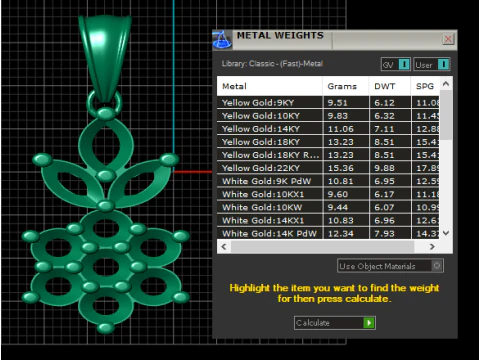Click grams value 11.06
Image resolution: width=480 pixels, height=360 pixels.
point(341,129)
